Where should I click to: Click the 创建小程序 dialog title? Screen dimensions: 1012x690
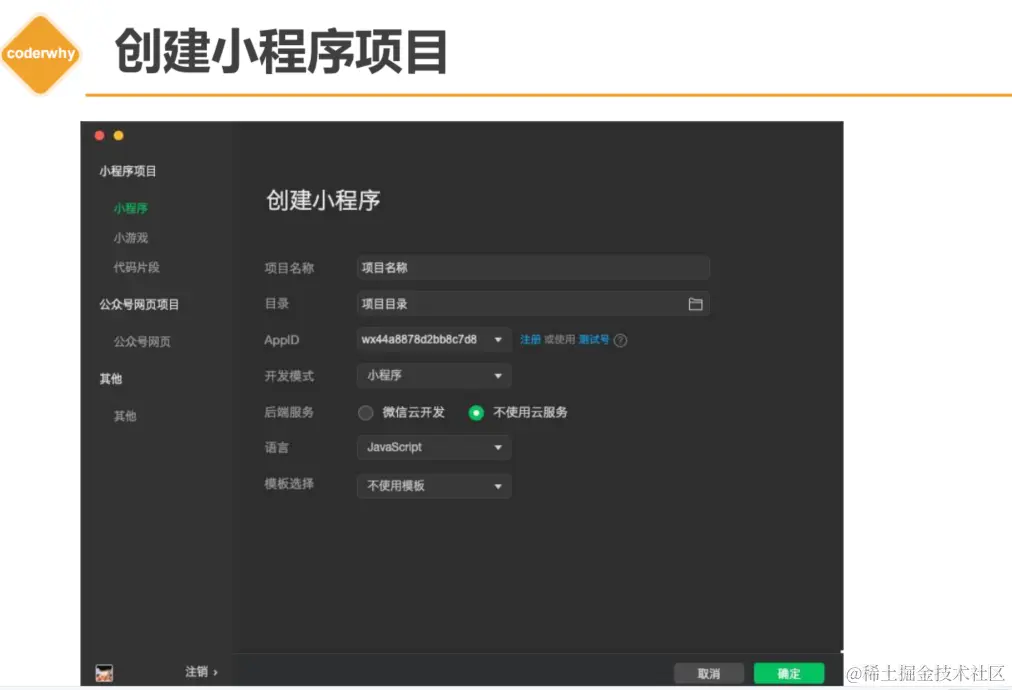coord(323,200)
